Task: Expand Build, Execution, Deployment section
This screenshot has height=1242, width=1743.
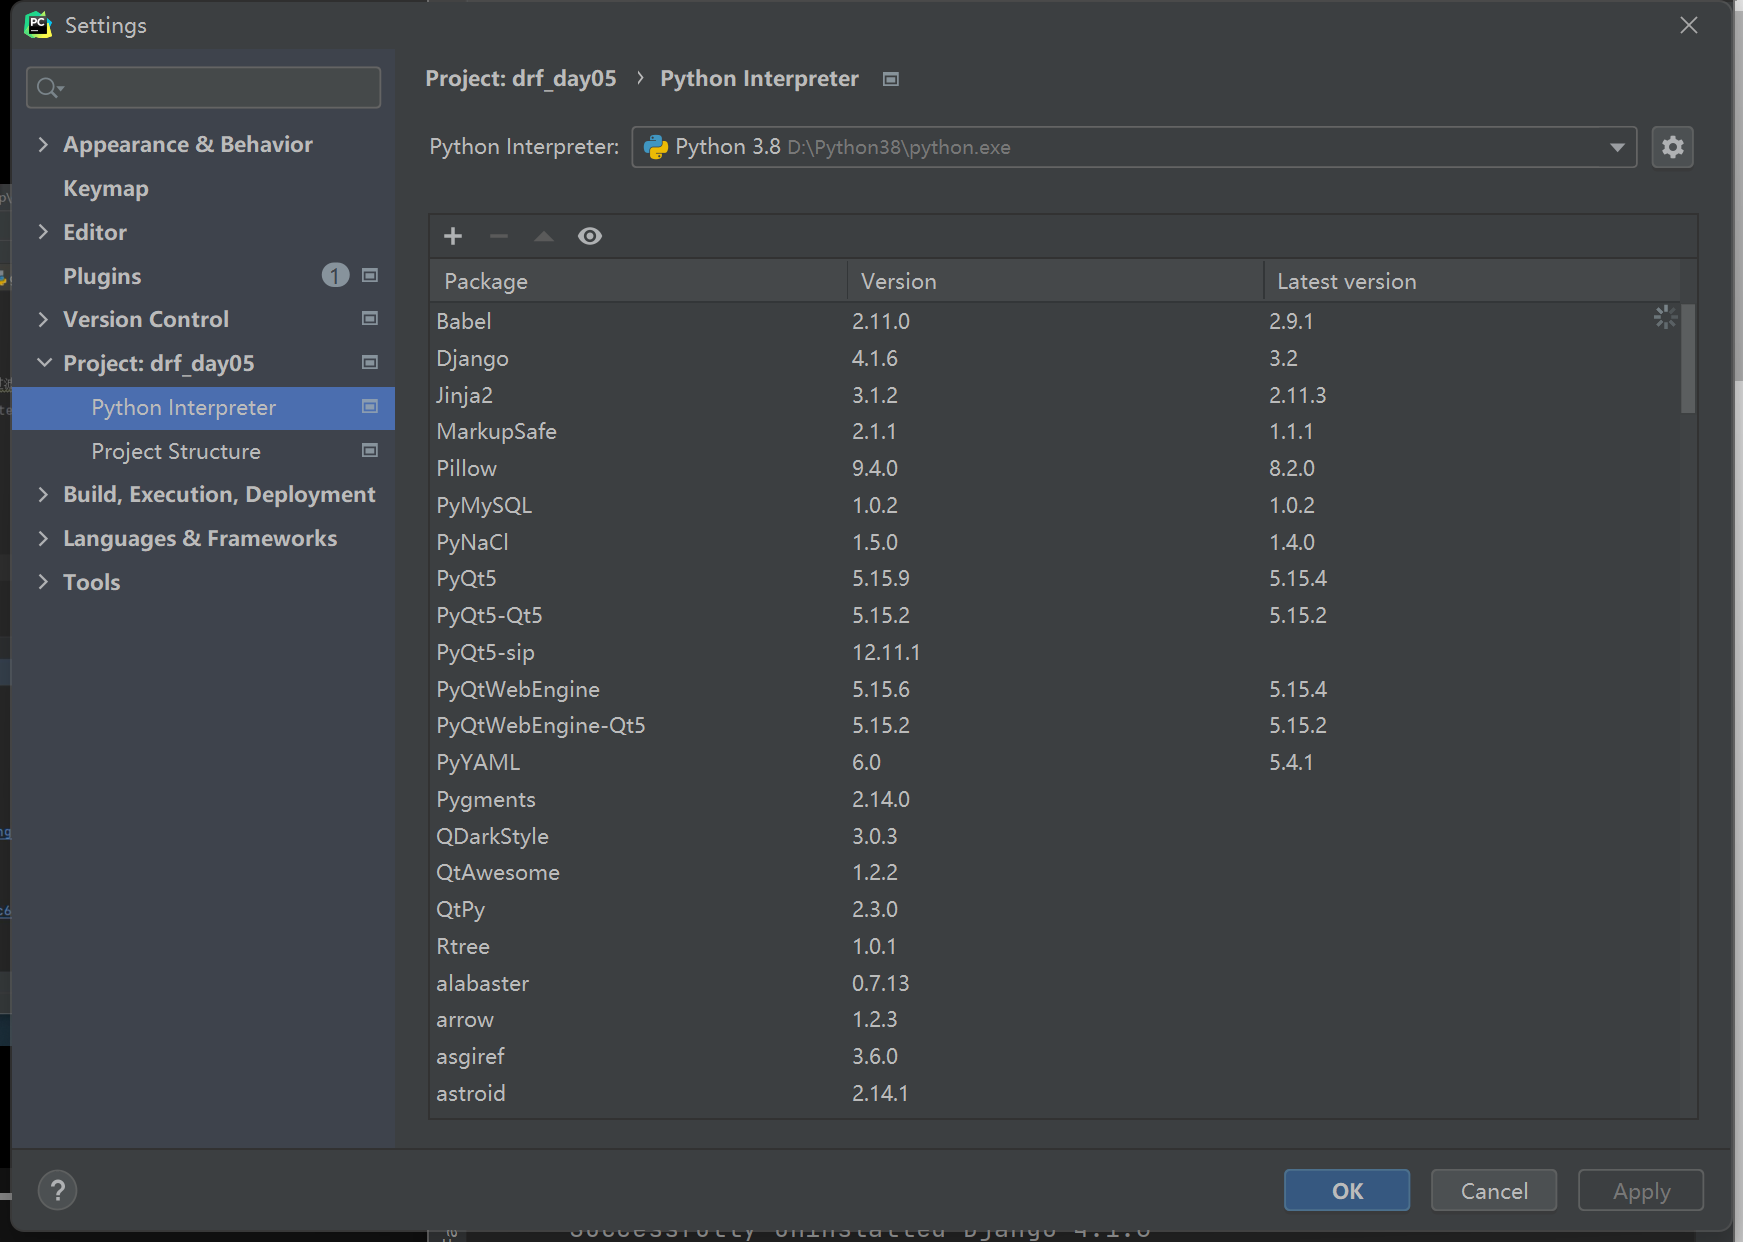Action: [x=43, y=494]
